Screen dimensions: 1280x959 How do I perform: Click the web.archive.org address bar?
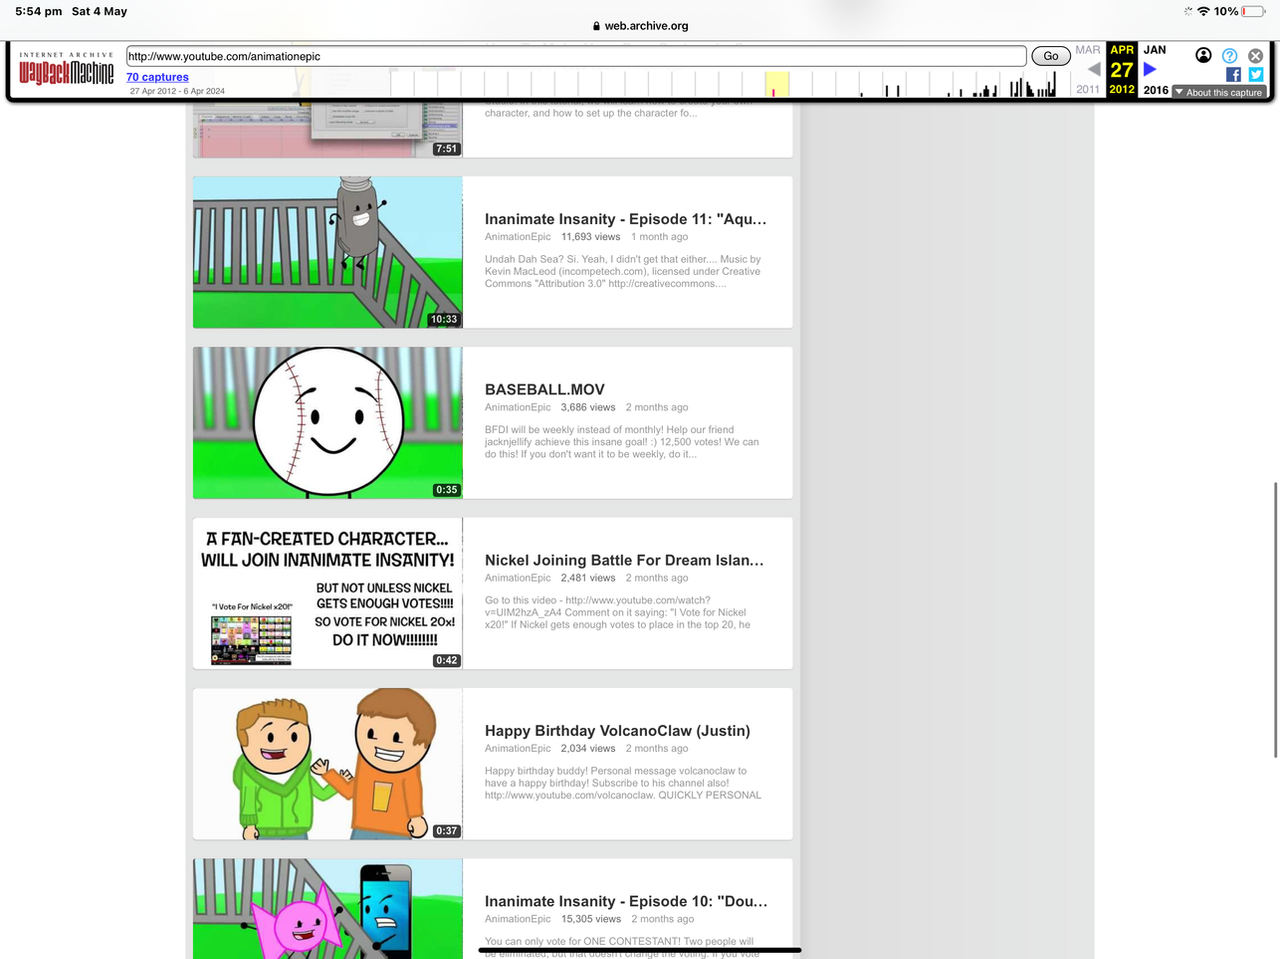pyautogui.click(x=640, y=26)
